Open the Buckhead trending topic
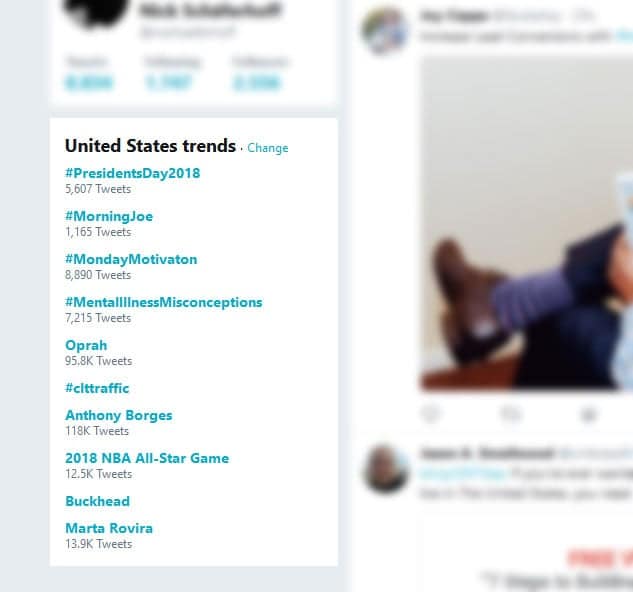This screenshot has height=592, width=633. (97, 501)
